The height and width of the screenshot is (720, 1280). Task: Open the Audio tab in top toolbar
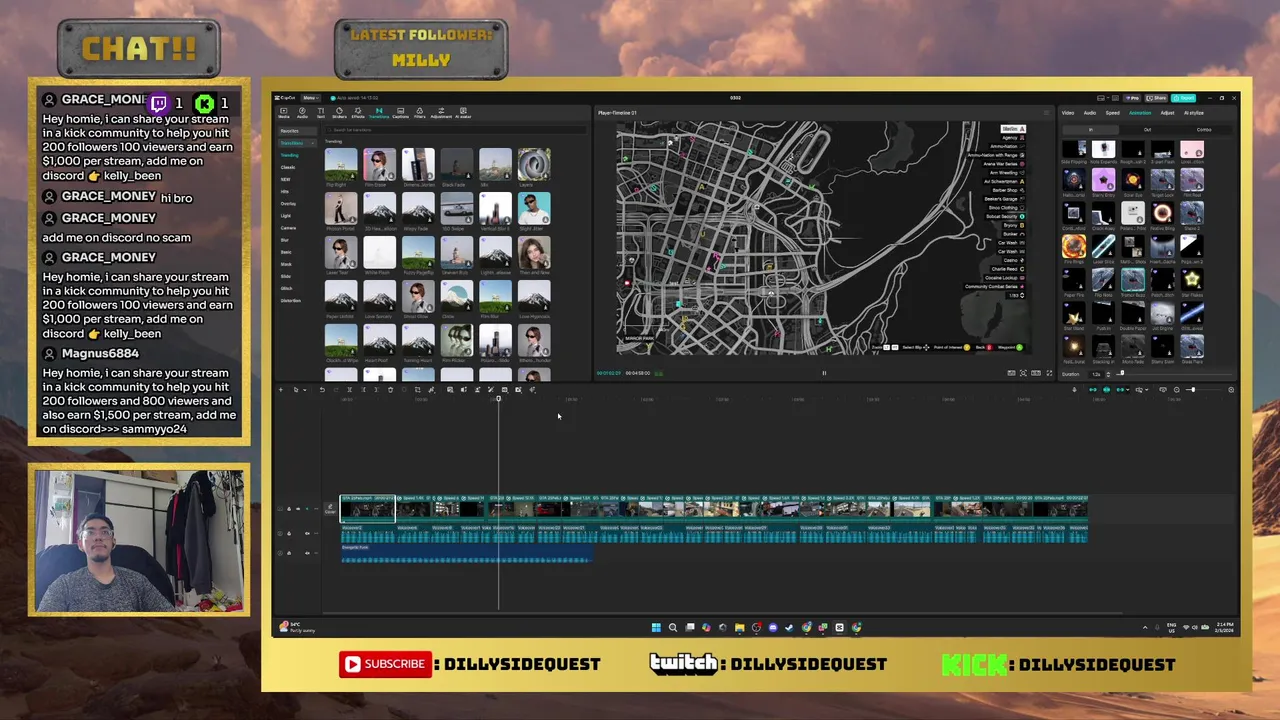(x=302, y=113)
